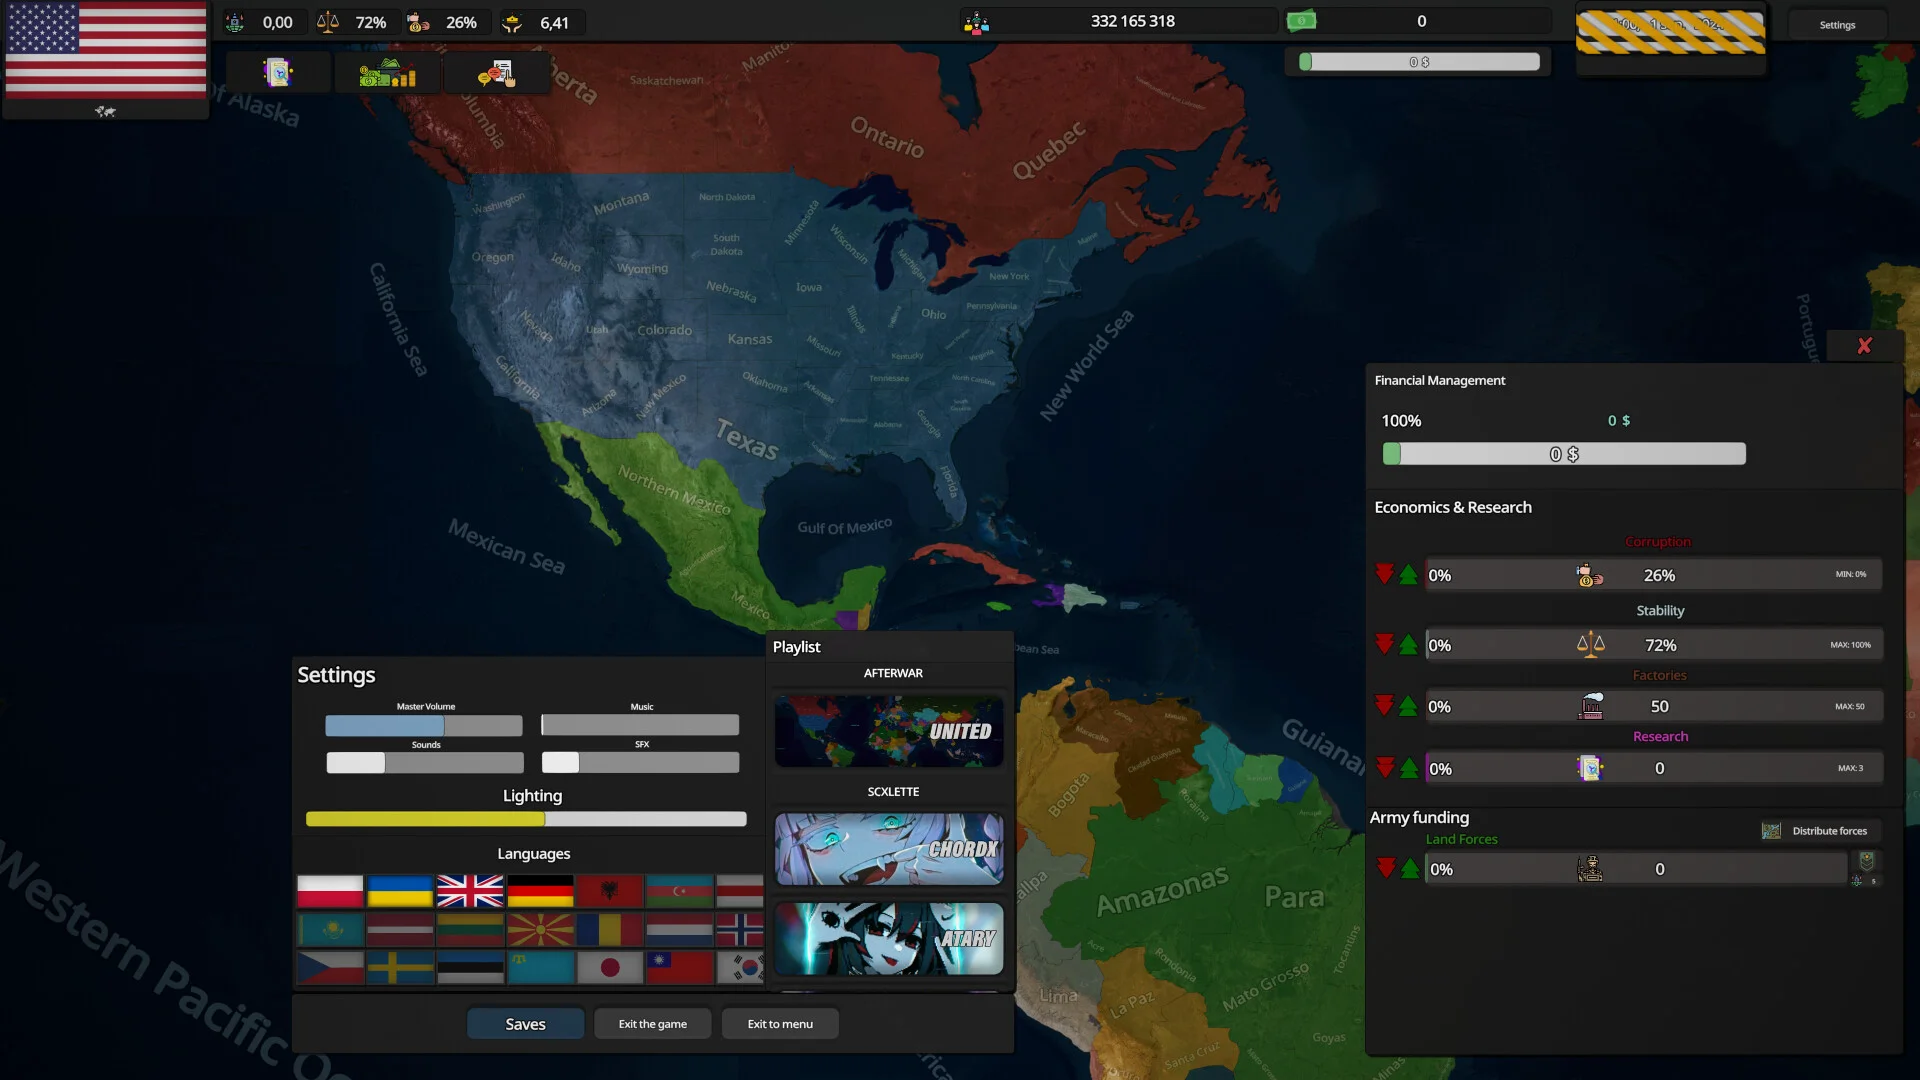Play the CHORDX track by SCXLETTE
Image resolution: width=1920 pixels, height=1080 pixels.
(888, 849)
